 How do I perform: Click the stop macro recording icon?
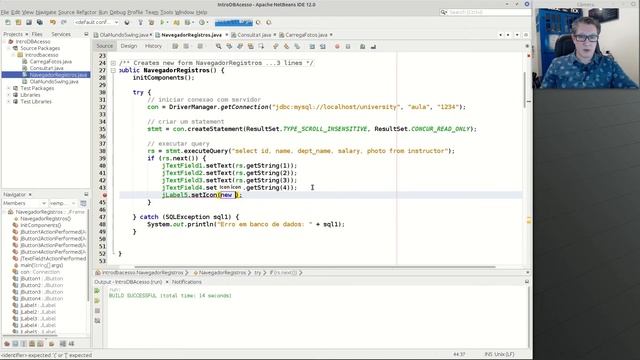click(x=348, y=47)
